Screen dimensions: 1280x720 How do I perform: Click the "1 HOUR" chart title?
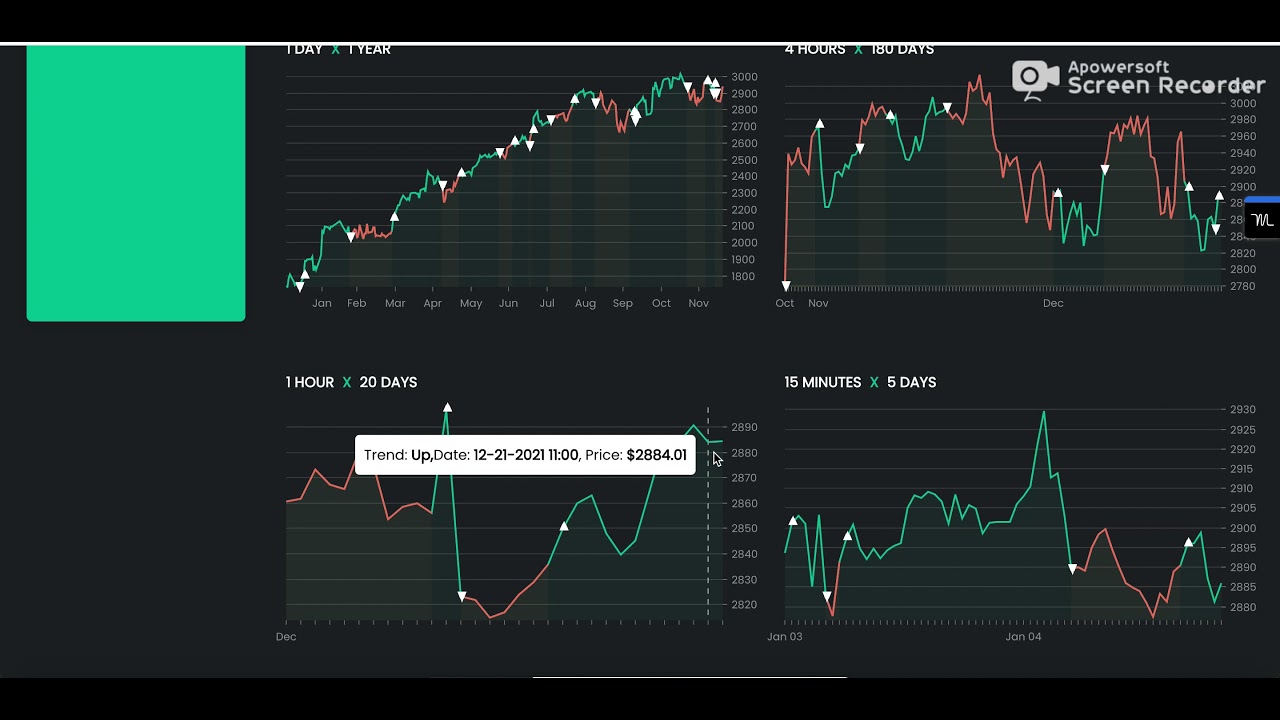[x=310, y=382]
